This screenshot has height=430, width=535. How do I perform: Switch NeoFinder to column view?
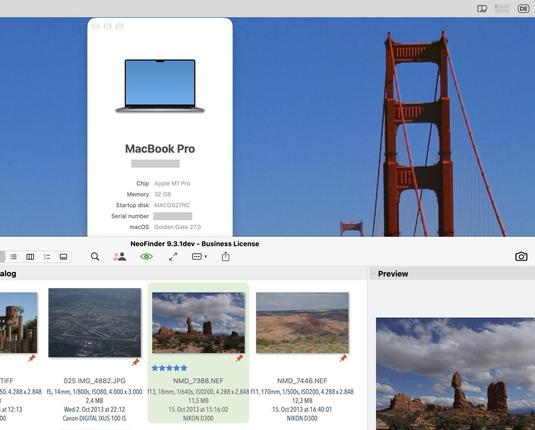point(30,257)
